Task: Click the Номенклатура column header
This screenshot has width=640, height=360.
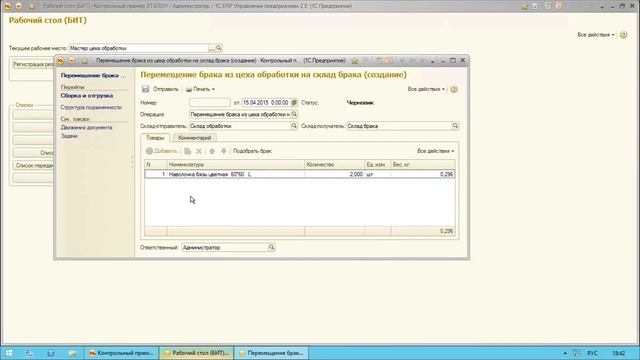Action: click(x=236, y=164)
